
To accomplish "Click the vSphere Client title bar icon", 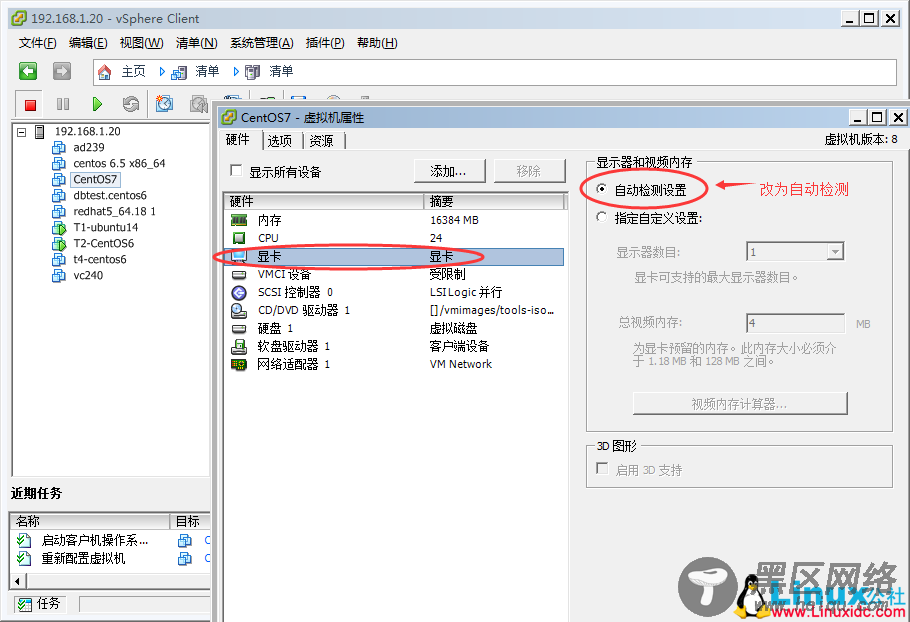I will pos(19,19).
